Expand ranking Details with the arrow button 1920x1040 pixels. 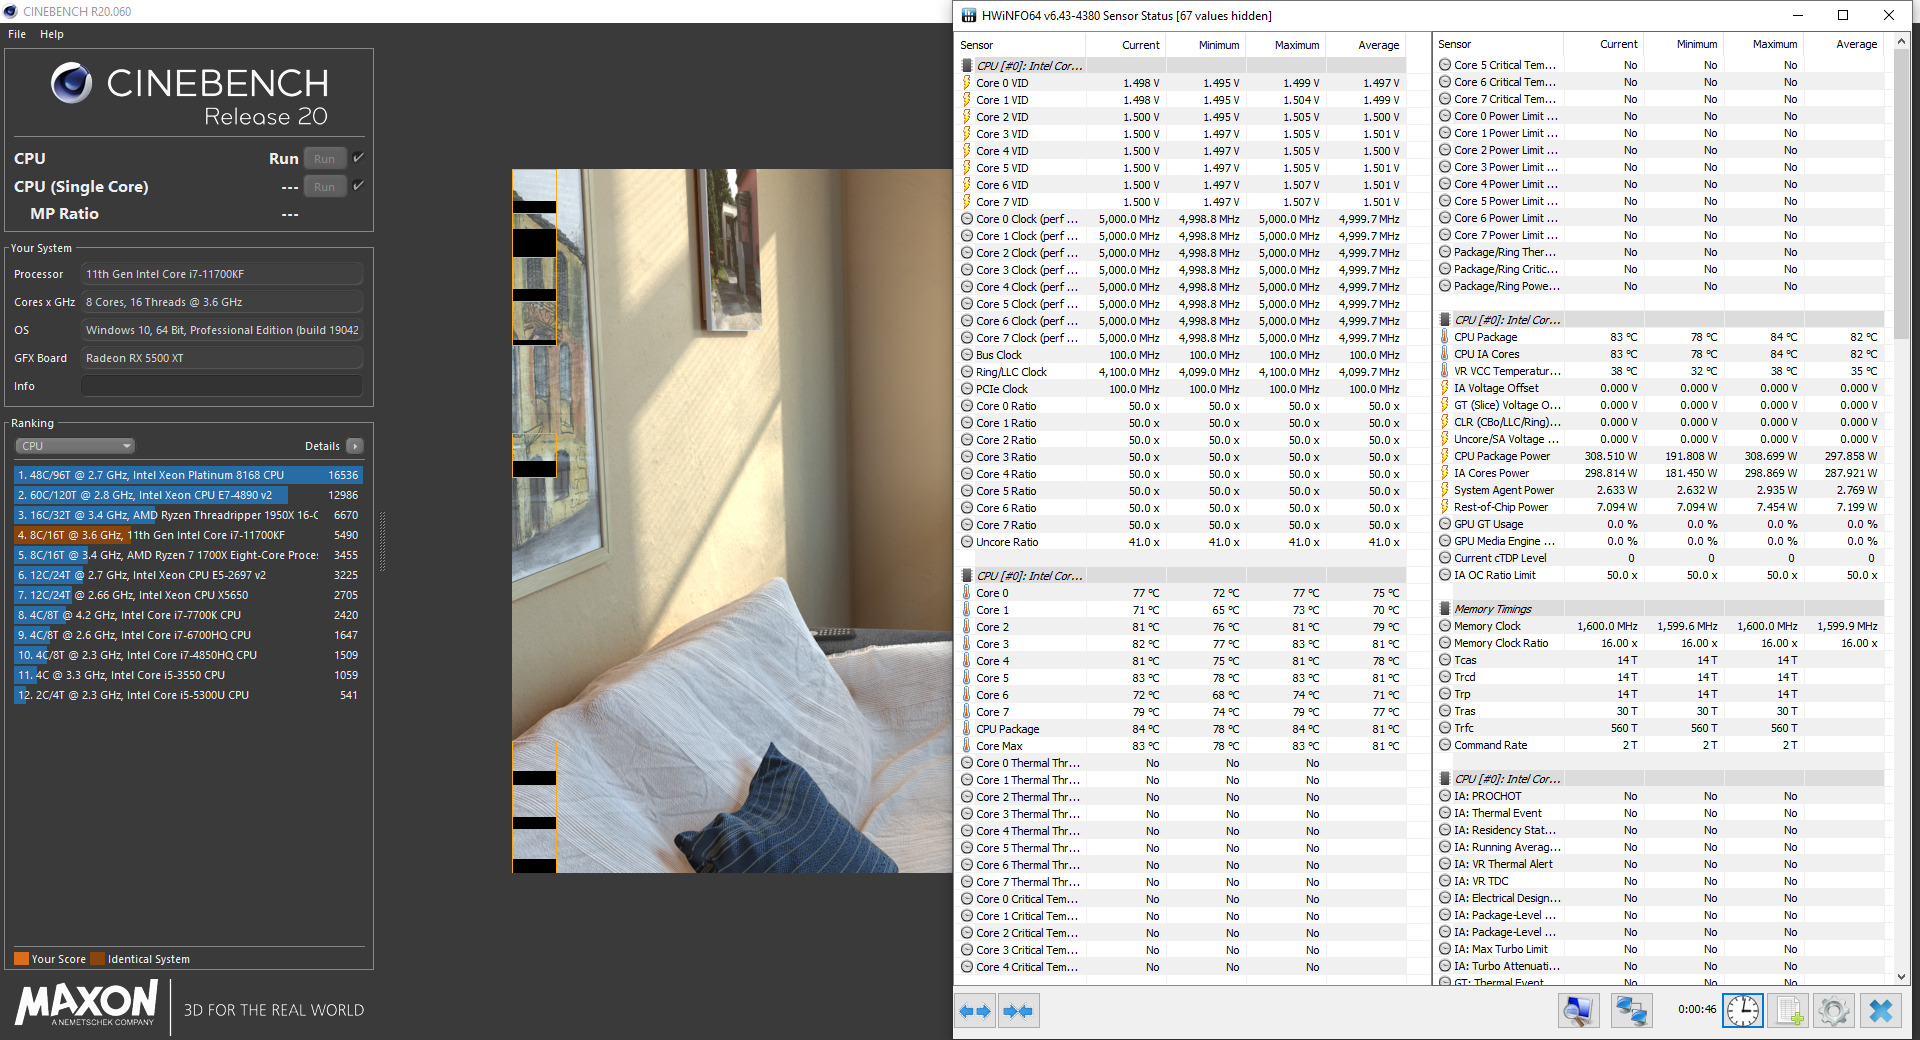click(x=355, y=446)
